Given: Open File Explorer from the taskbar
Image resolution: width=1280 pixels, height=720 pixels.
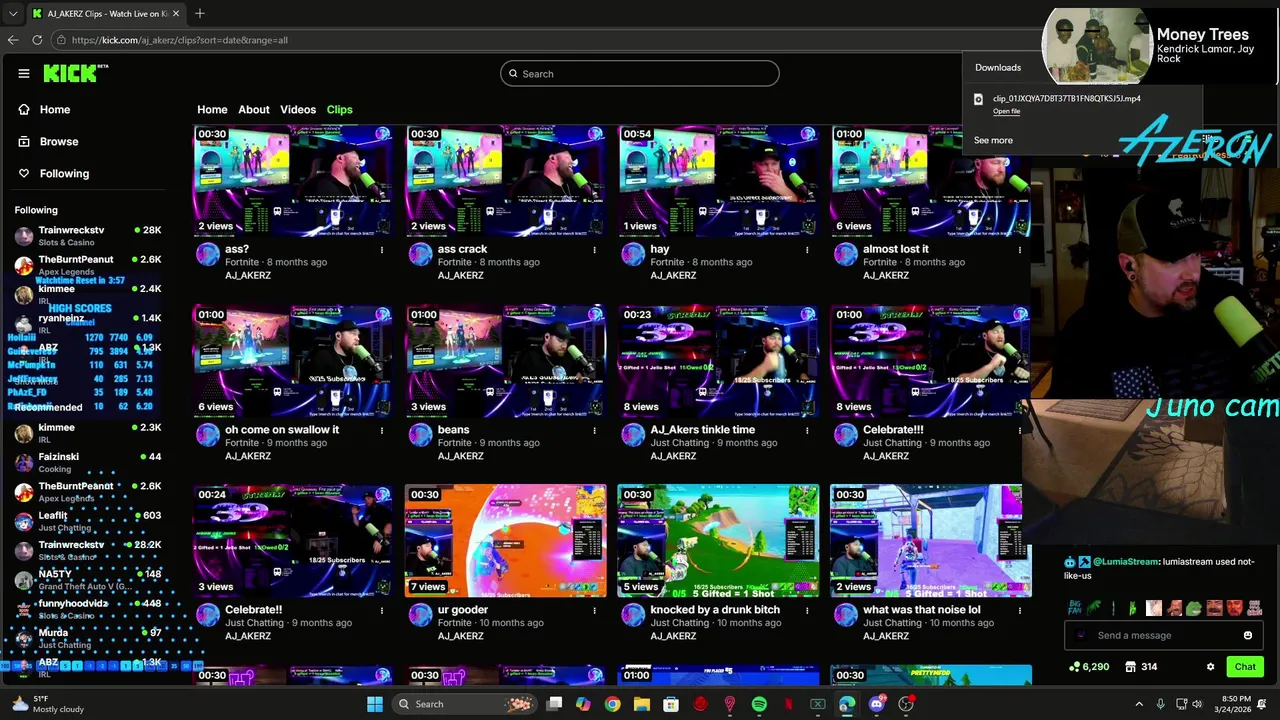Looking at the screenshot, I should point(642,704).
